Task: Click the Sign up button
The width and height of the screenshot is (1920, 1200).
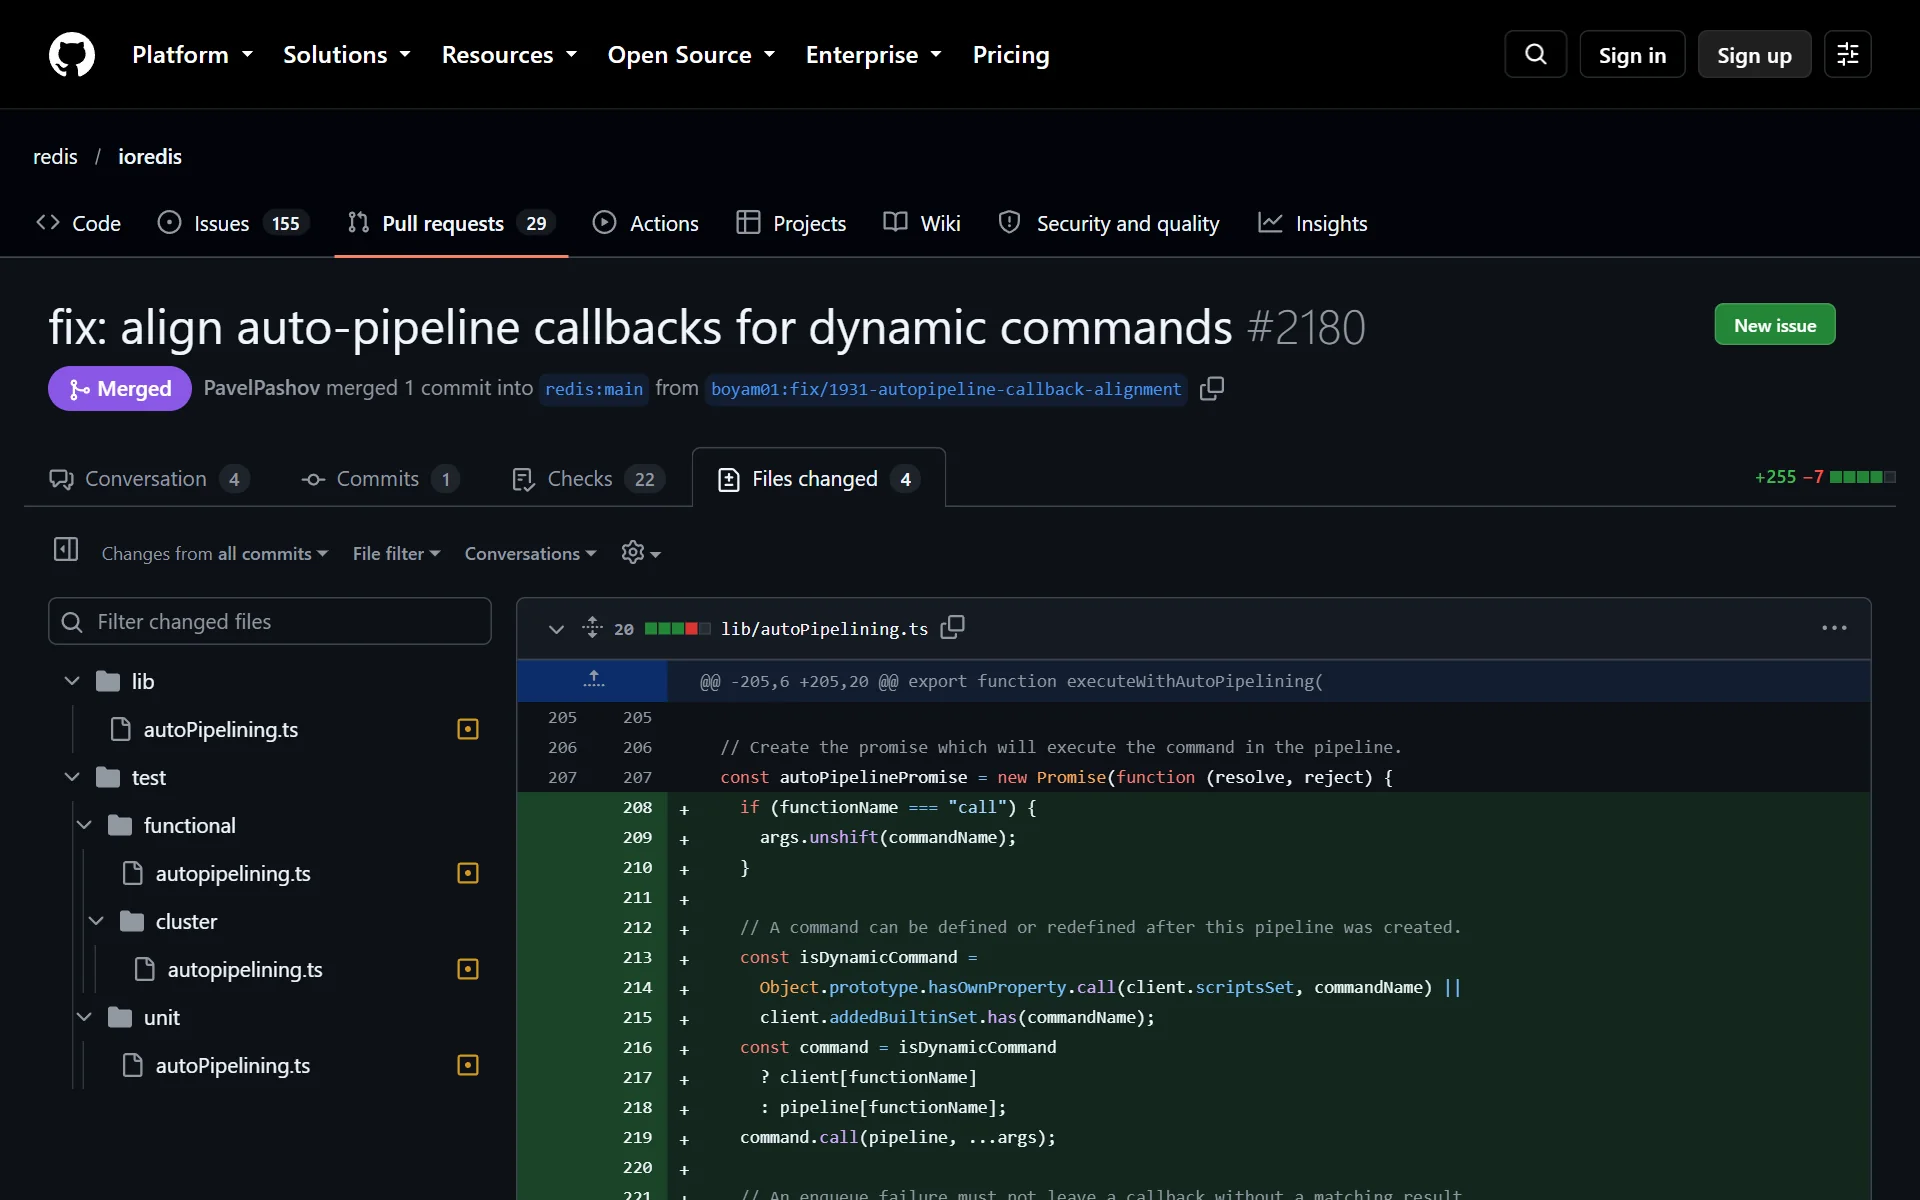Action: [x=1754, y=54]
